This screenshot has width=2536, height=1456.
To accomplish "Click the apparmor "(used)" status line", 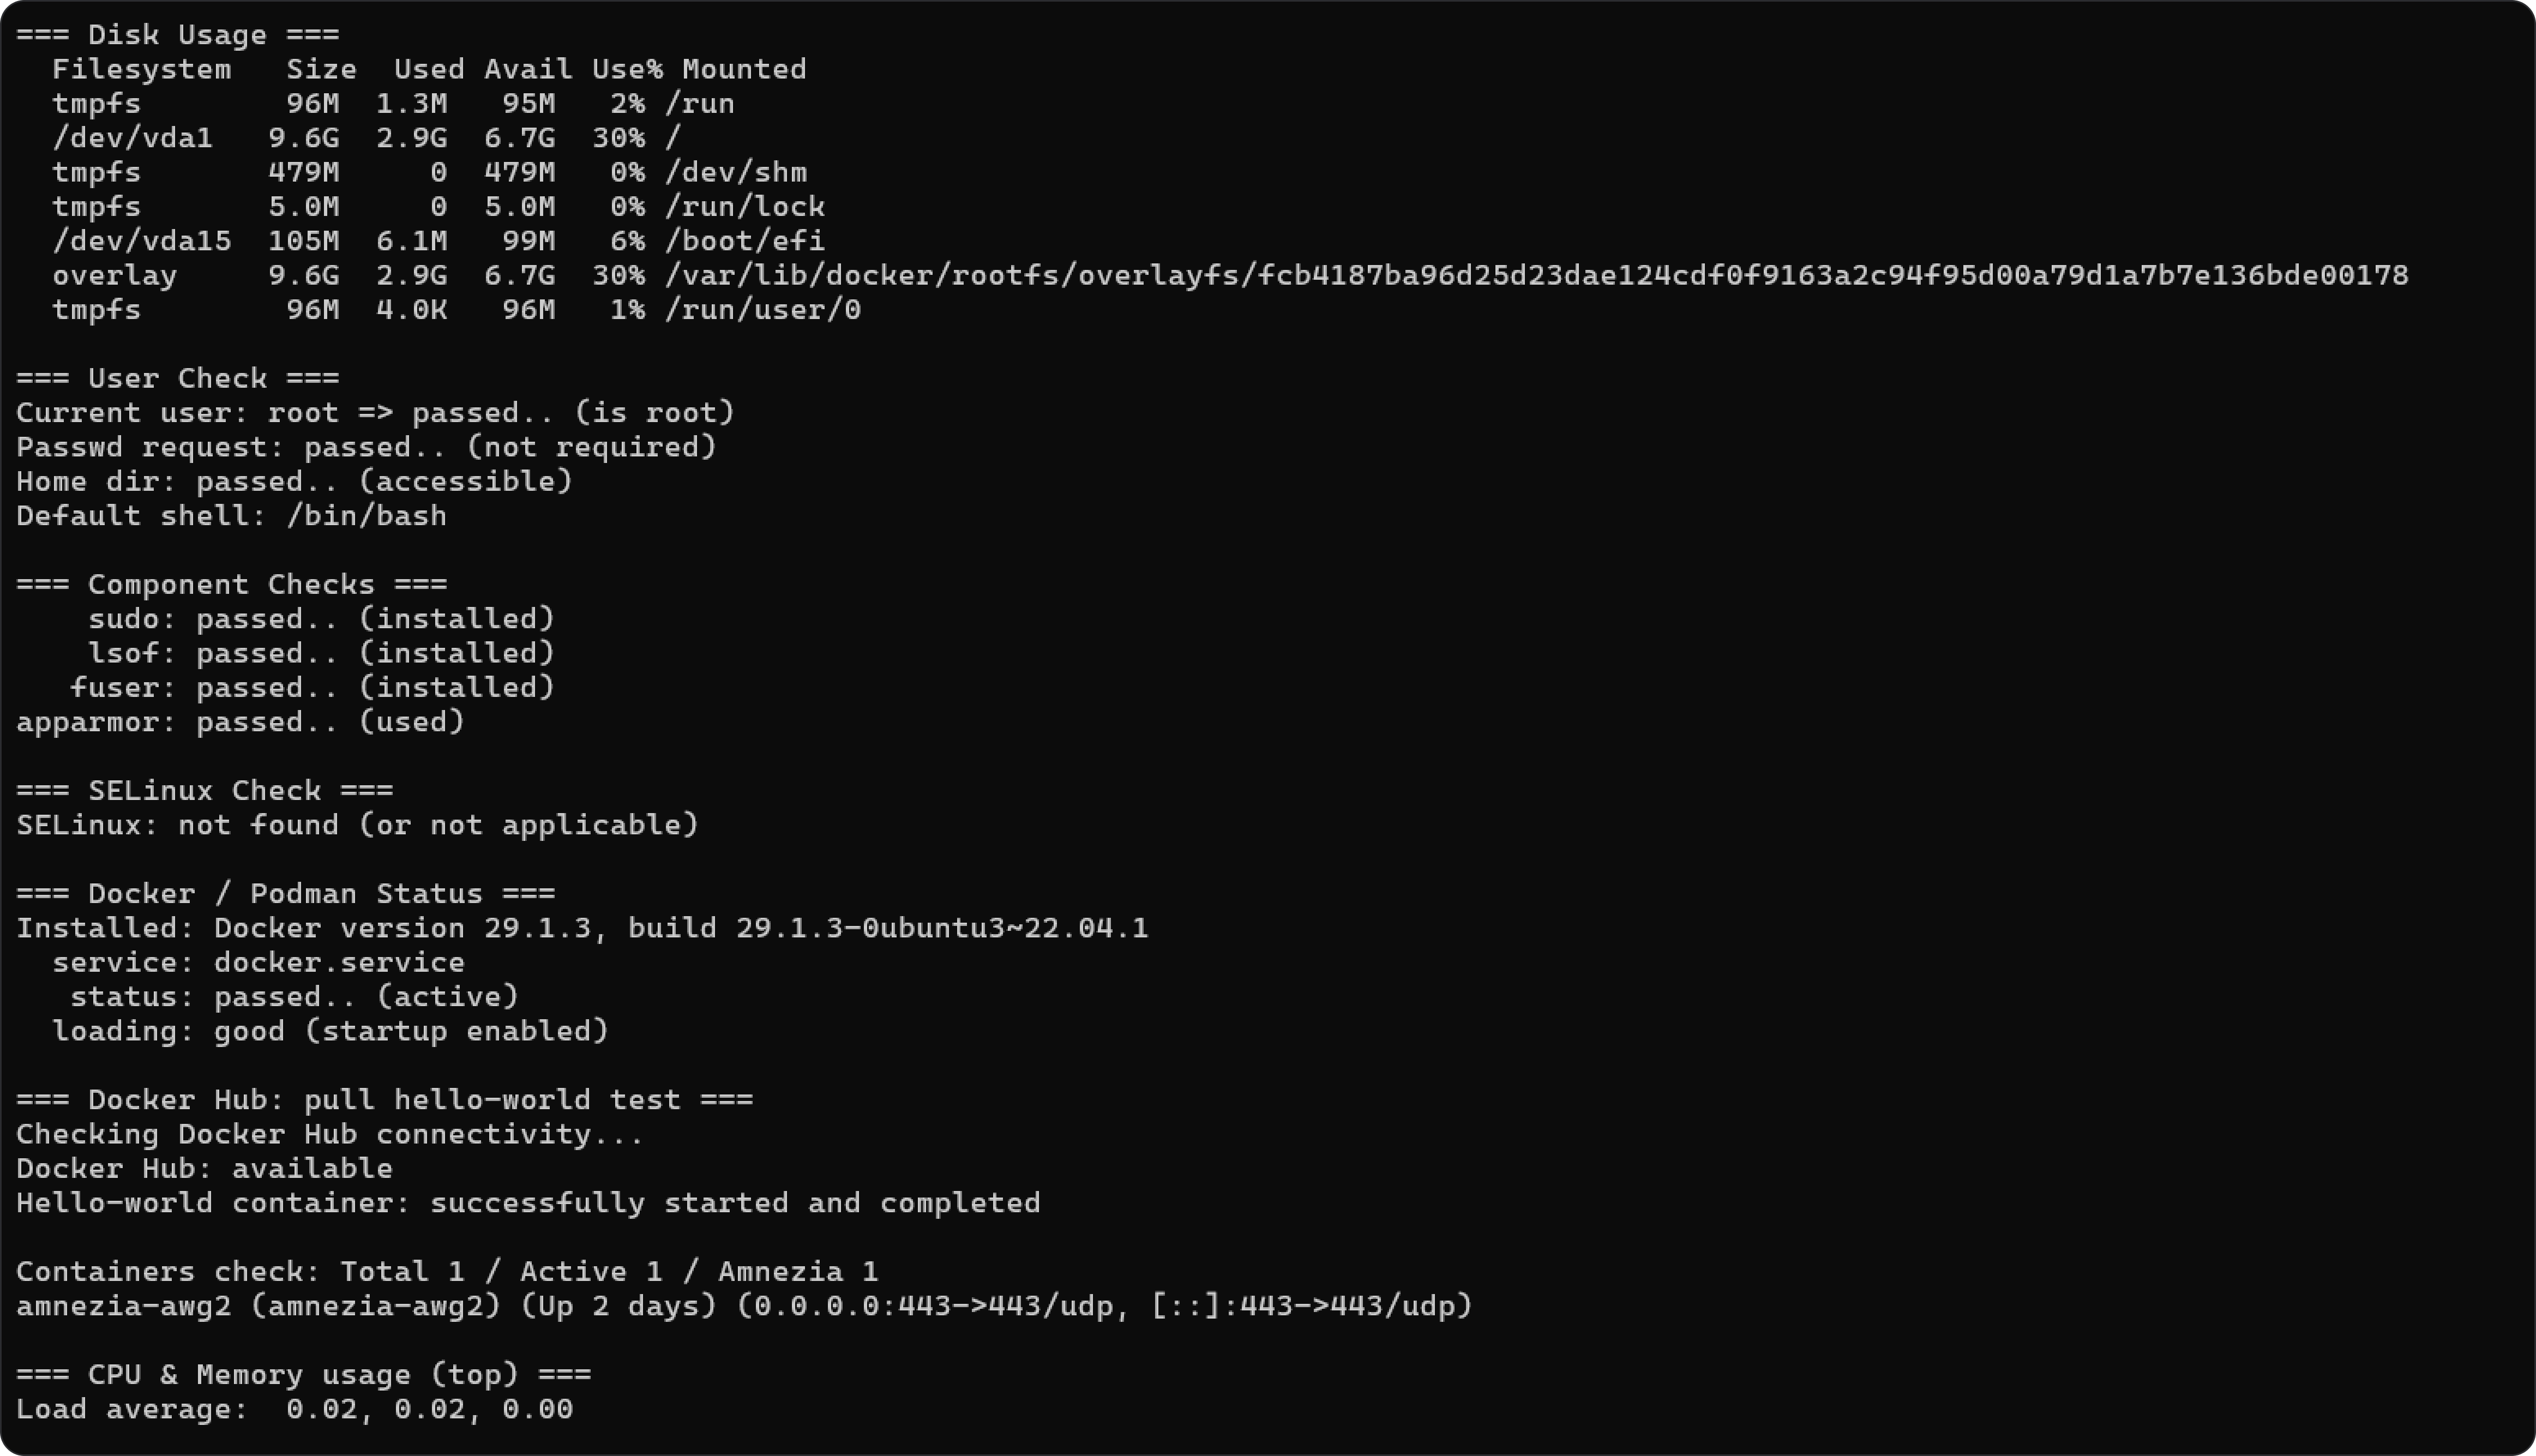I will tap(241, 722).
